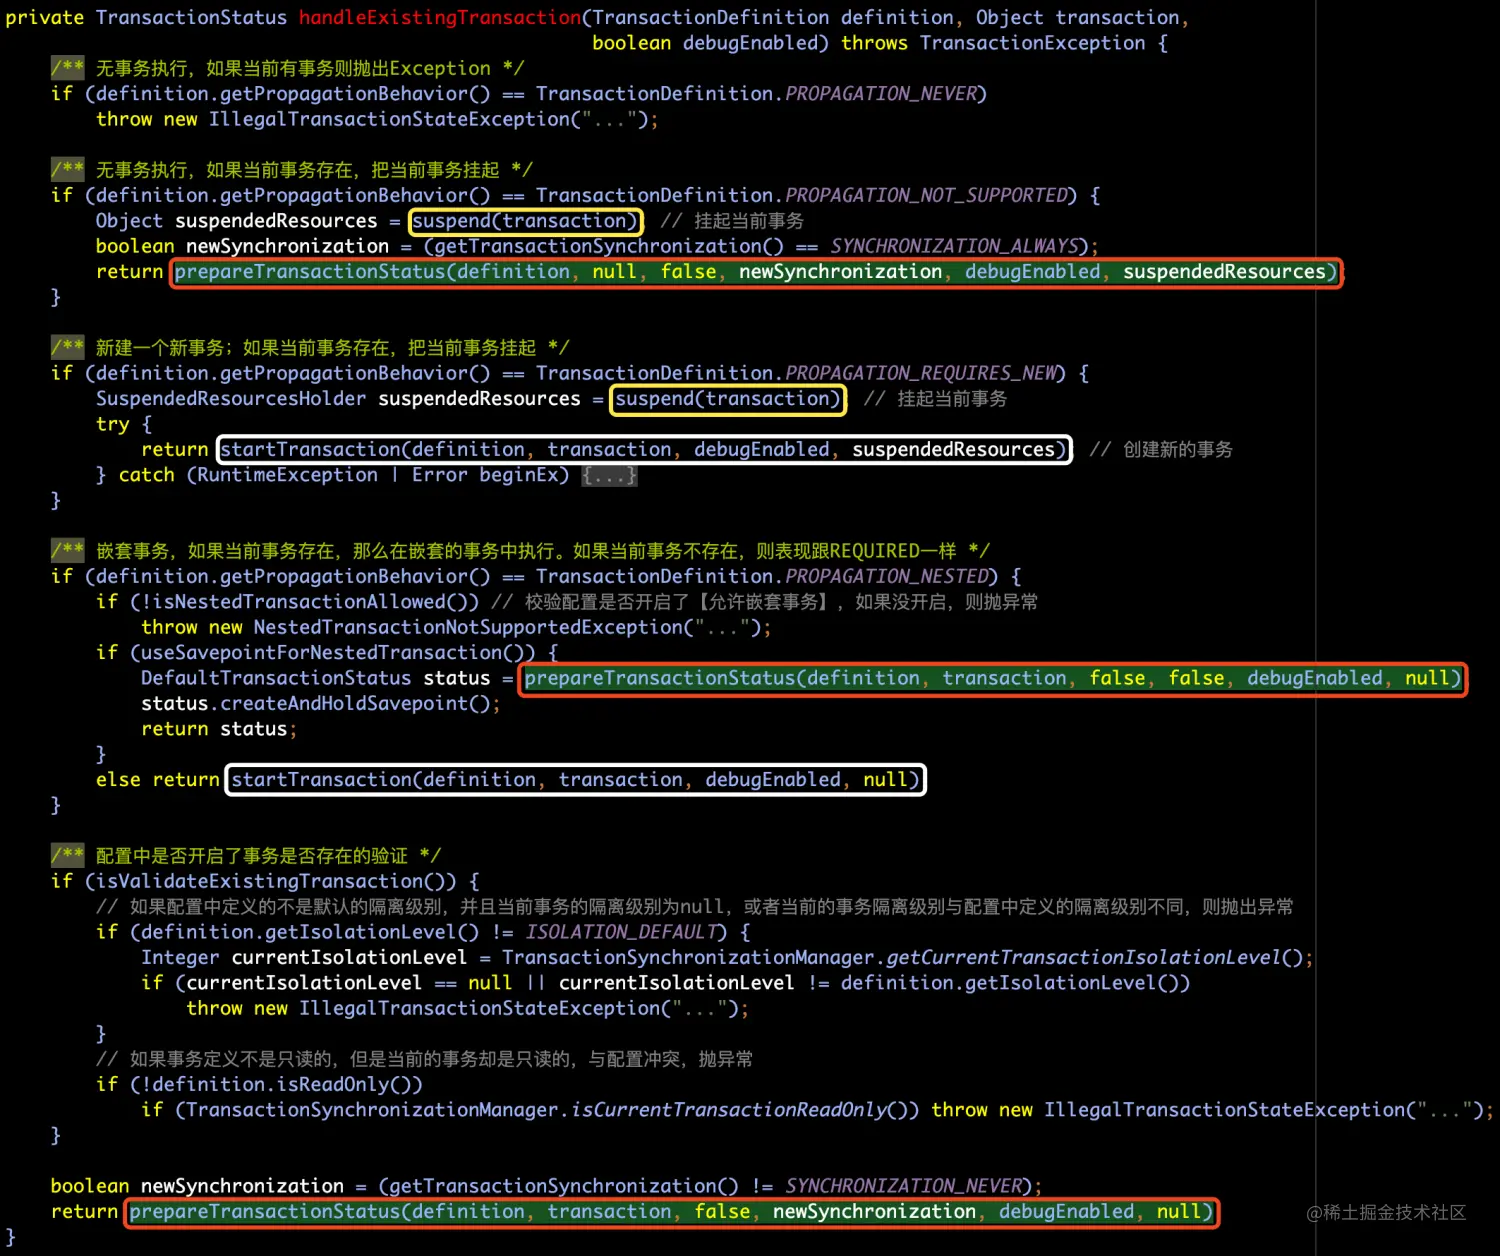
Task: Click prepareTransactionStatus call on the final return line
Action: point(672,1212)
